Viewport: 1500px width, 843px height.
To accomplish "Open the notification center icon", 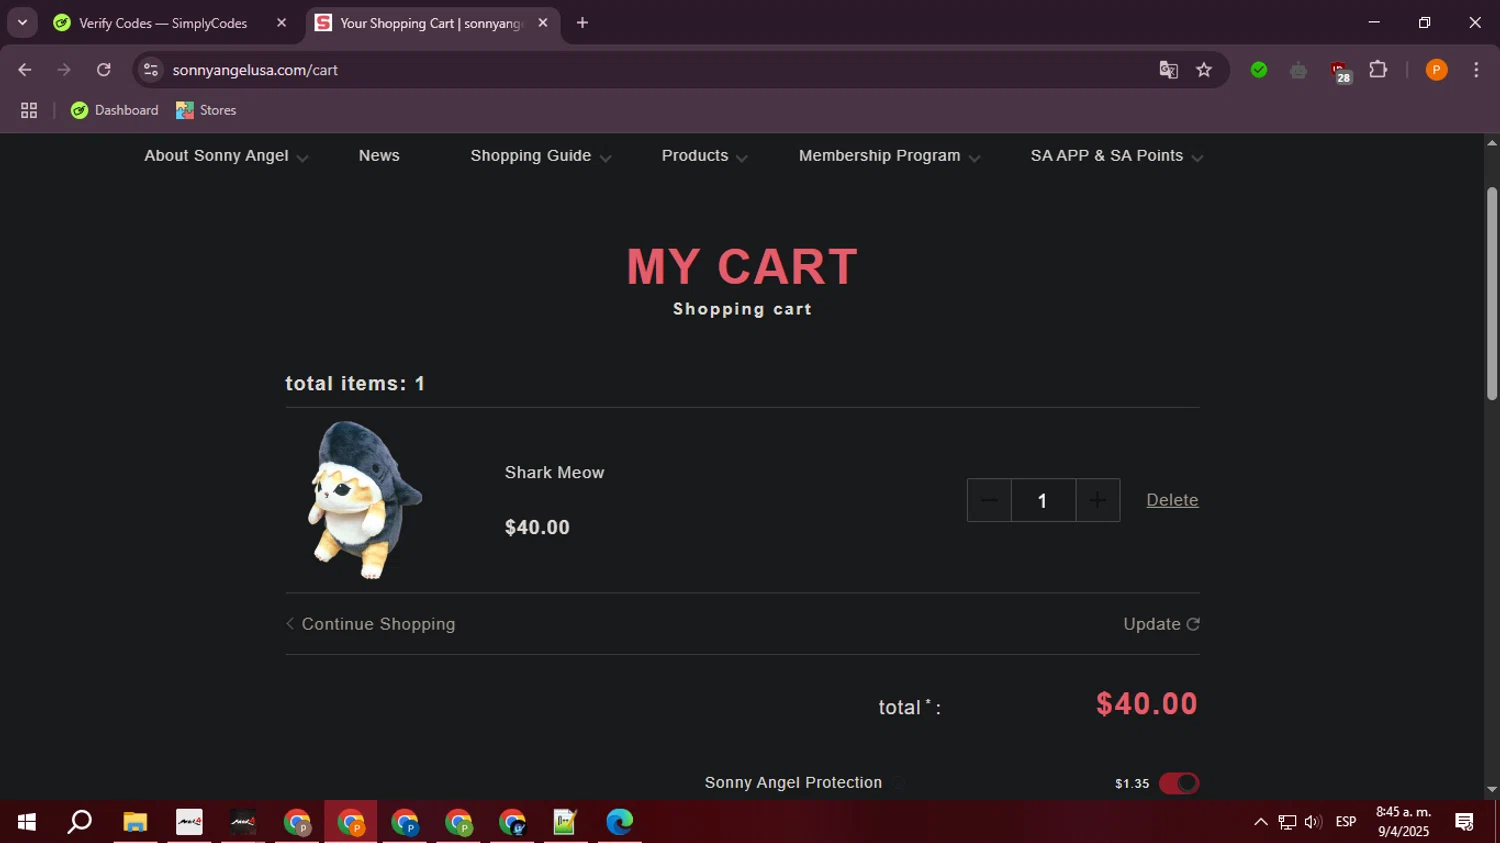I will pos(1465,822).
